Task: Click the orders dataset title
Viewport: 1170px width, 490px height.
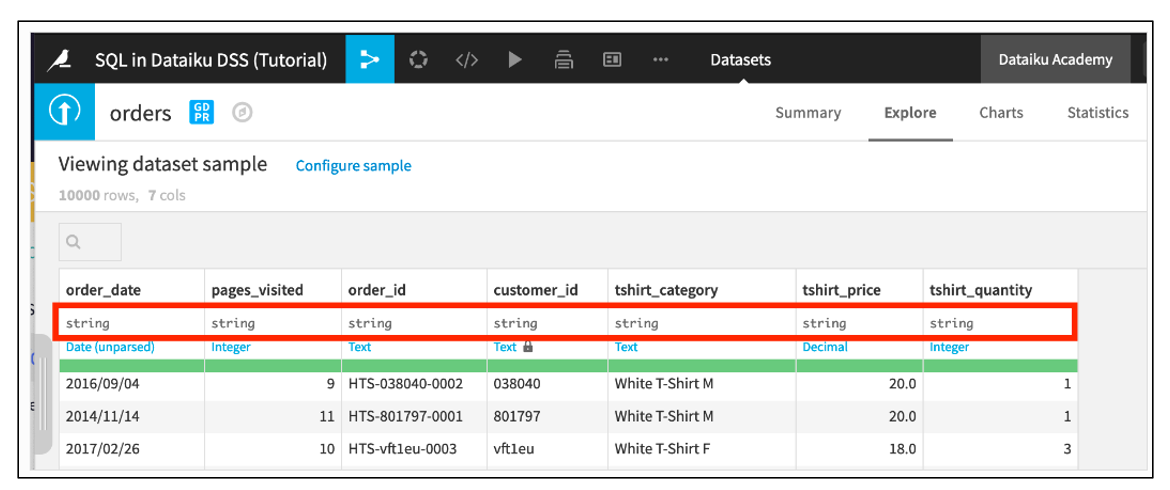Action: tap(140, 113)
